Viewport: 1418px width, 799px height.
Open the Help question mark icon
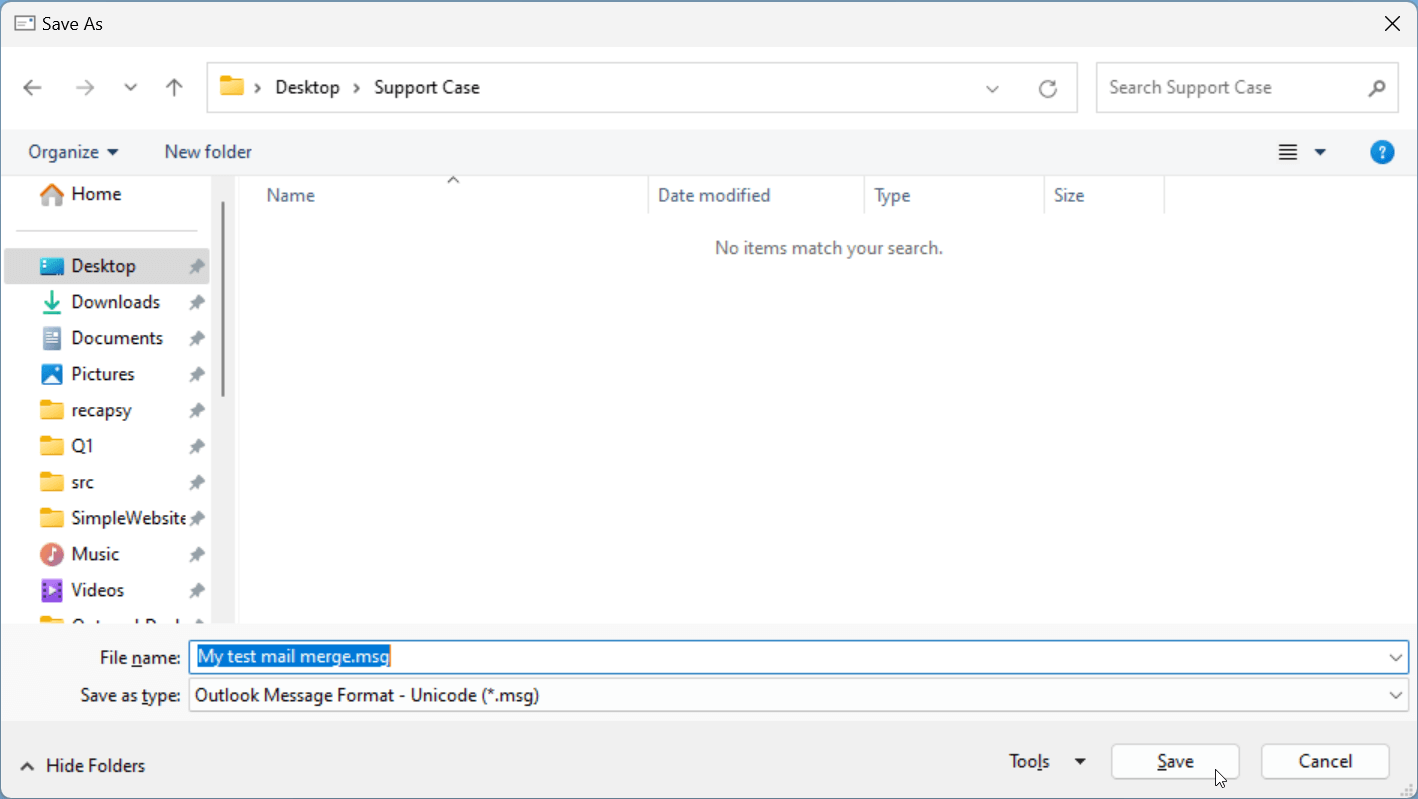1381,152
